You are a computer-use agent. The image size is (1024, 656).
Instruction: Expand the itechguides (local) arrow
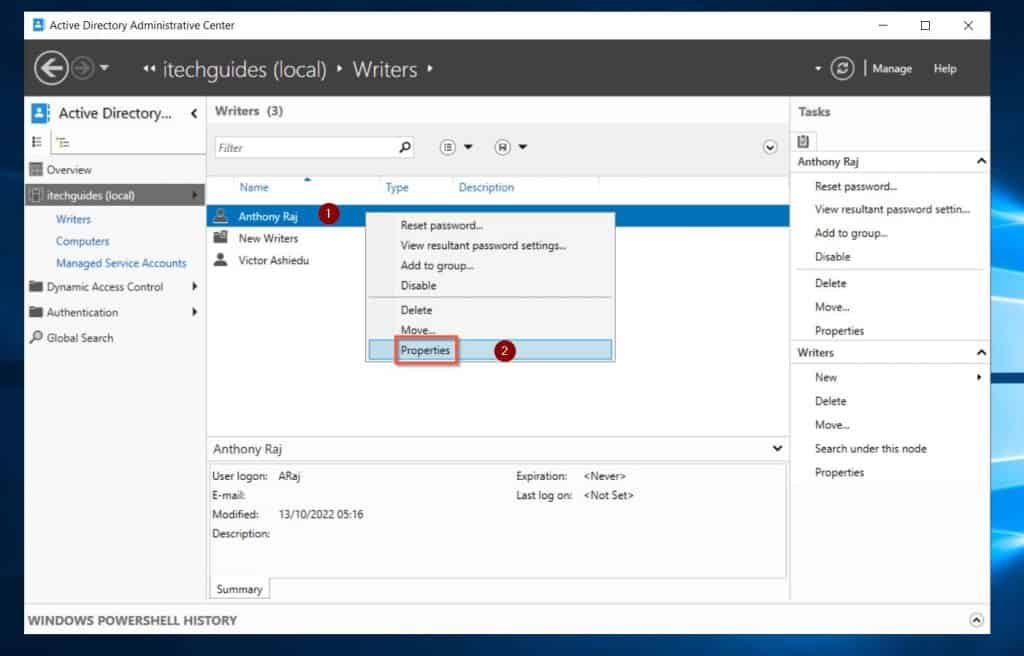[x=195, y=195]
